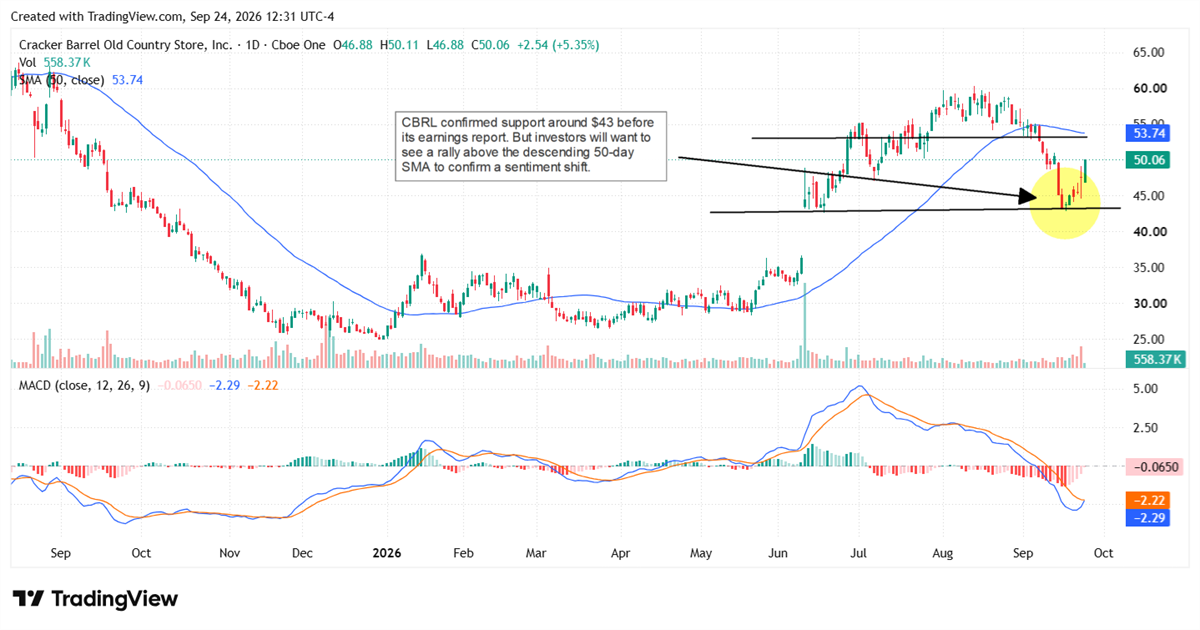Image resolution: width=1200 pixels, height=630 pixels.
Task: Click the +2.54 (+5.35%) change value
Action: (x=558, y=44)
